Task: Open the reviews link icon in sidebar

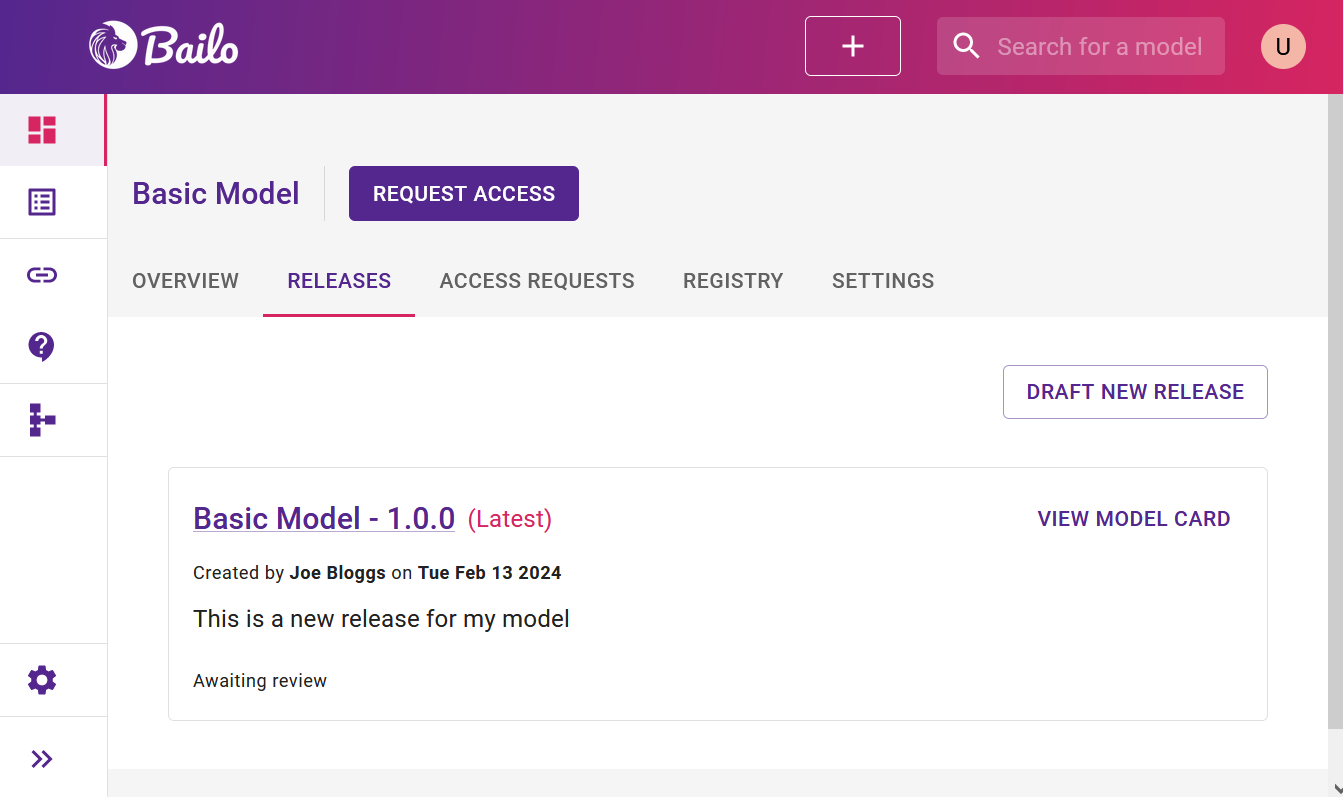Action: (41, 274)
